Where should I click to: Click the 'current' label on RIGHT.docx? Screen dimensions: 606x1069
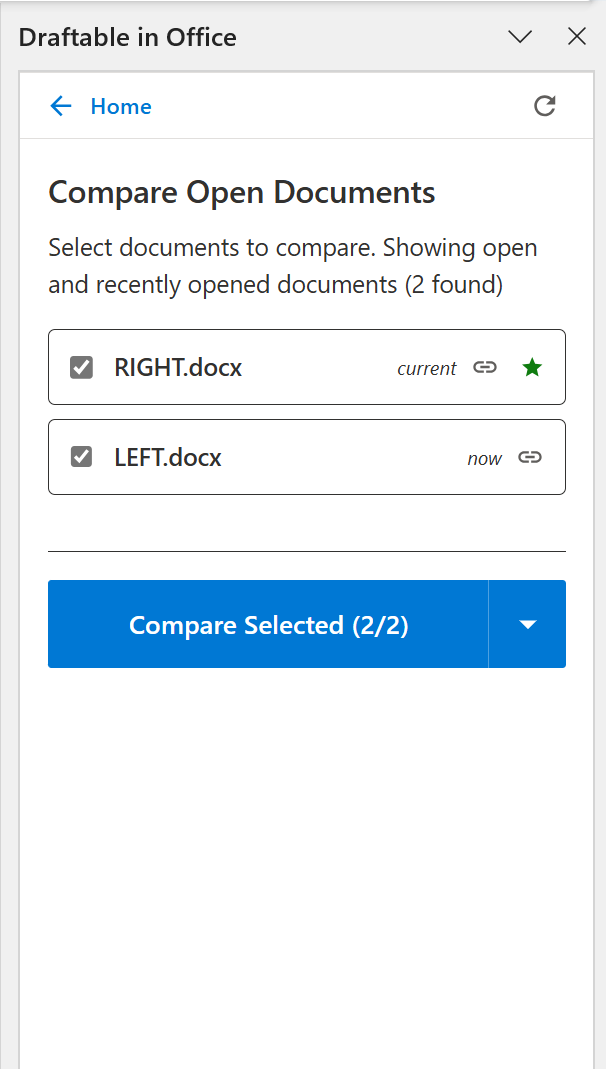[427, 368]
